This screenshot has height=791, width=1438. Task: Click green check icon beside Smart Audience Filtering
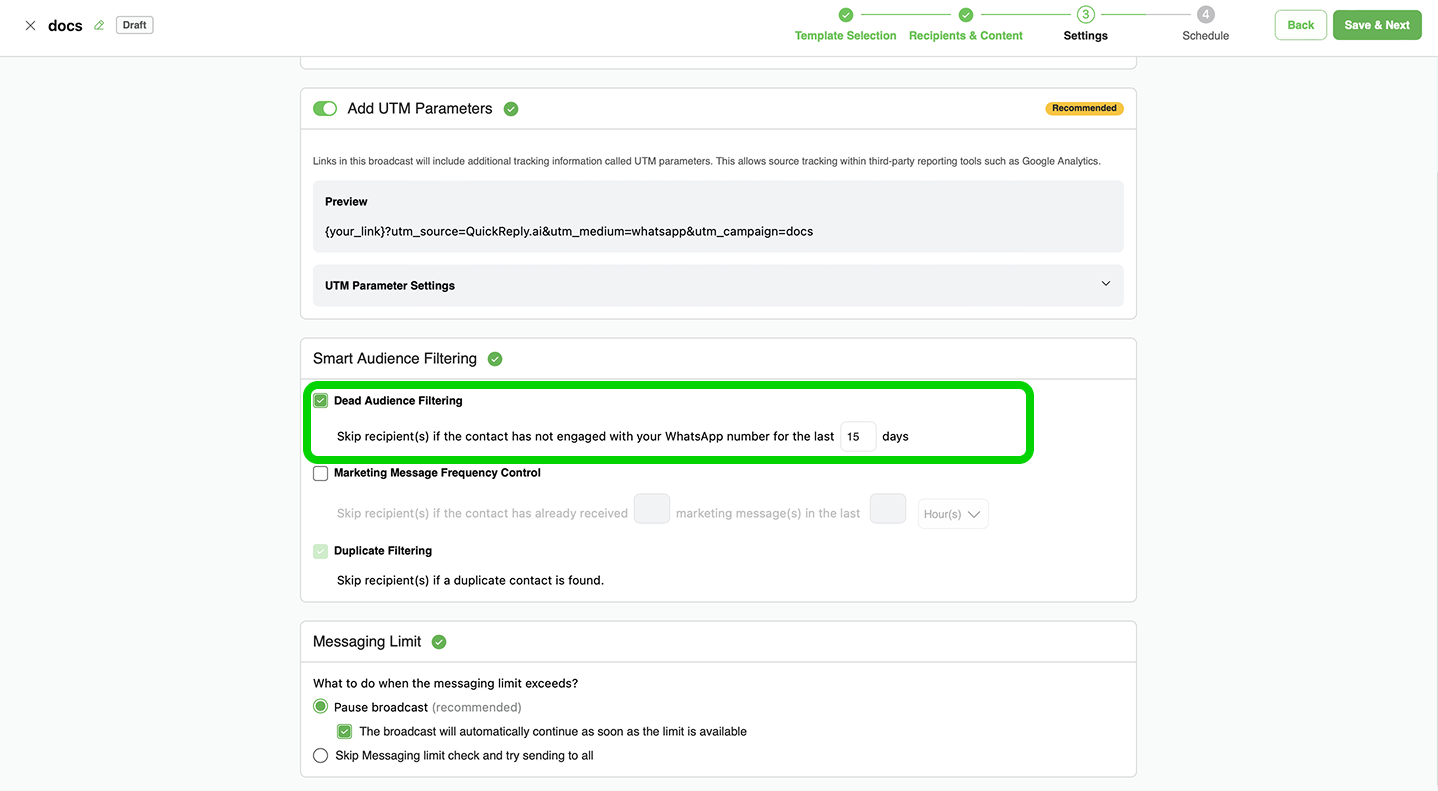[x=495, y=359]
